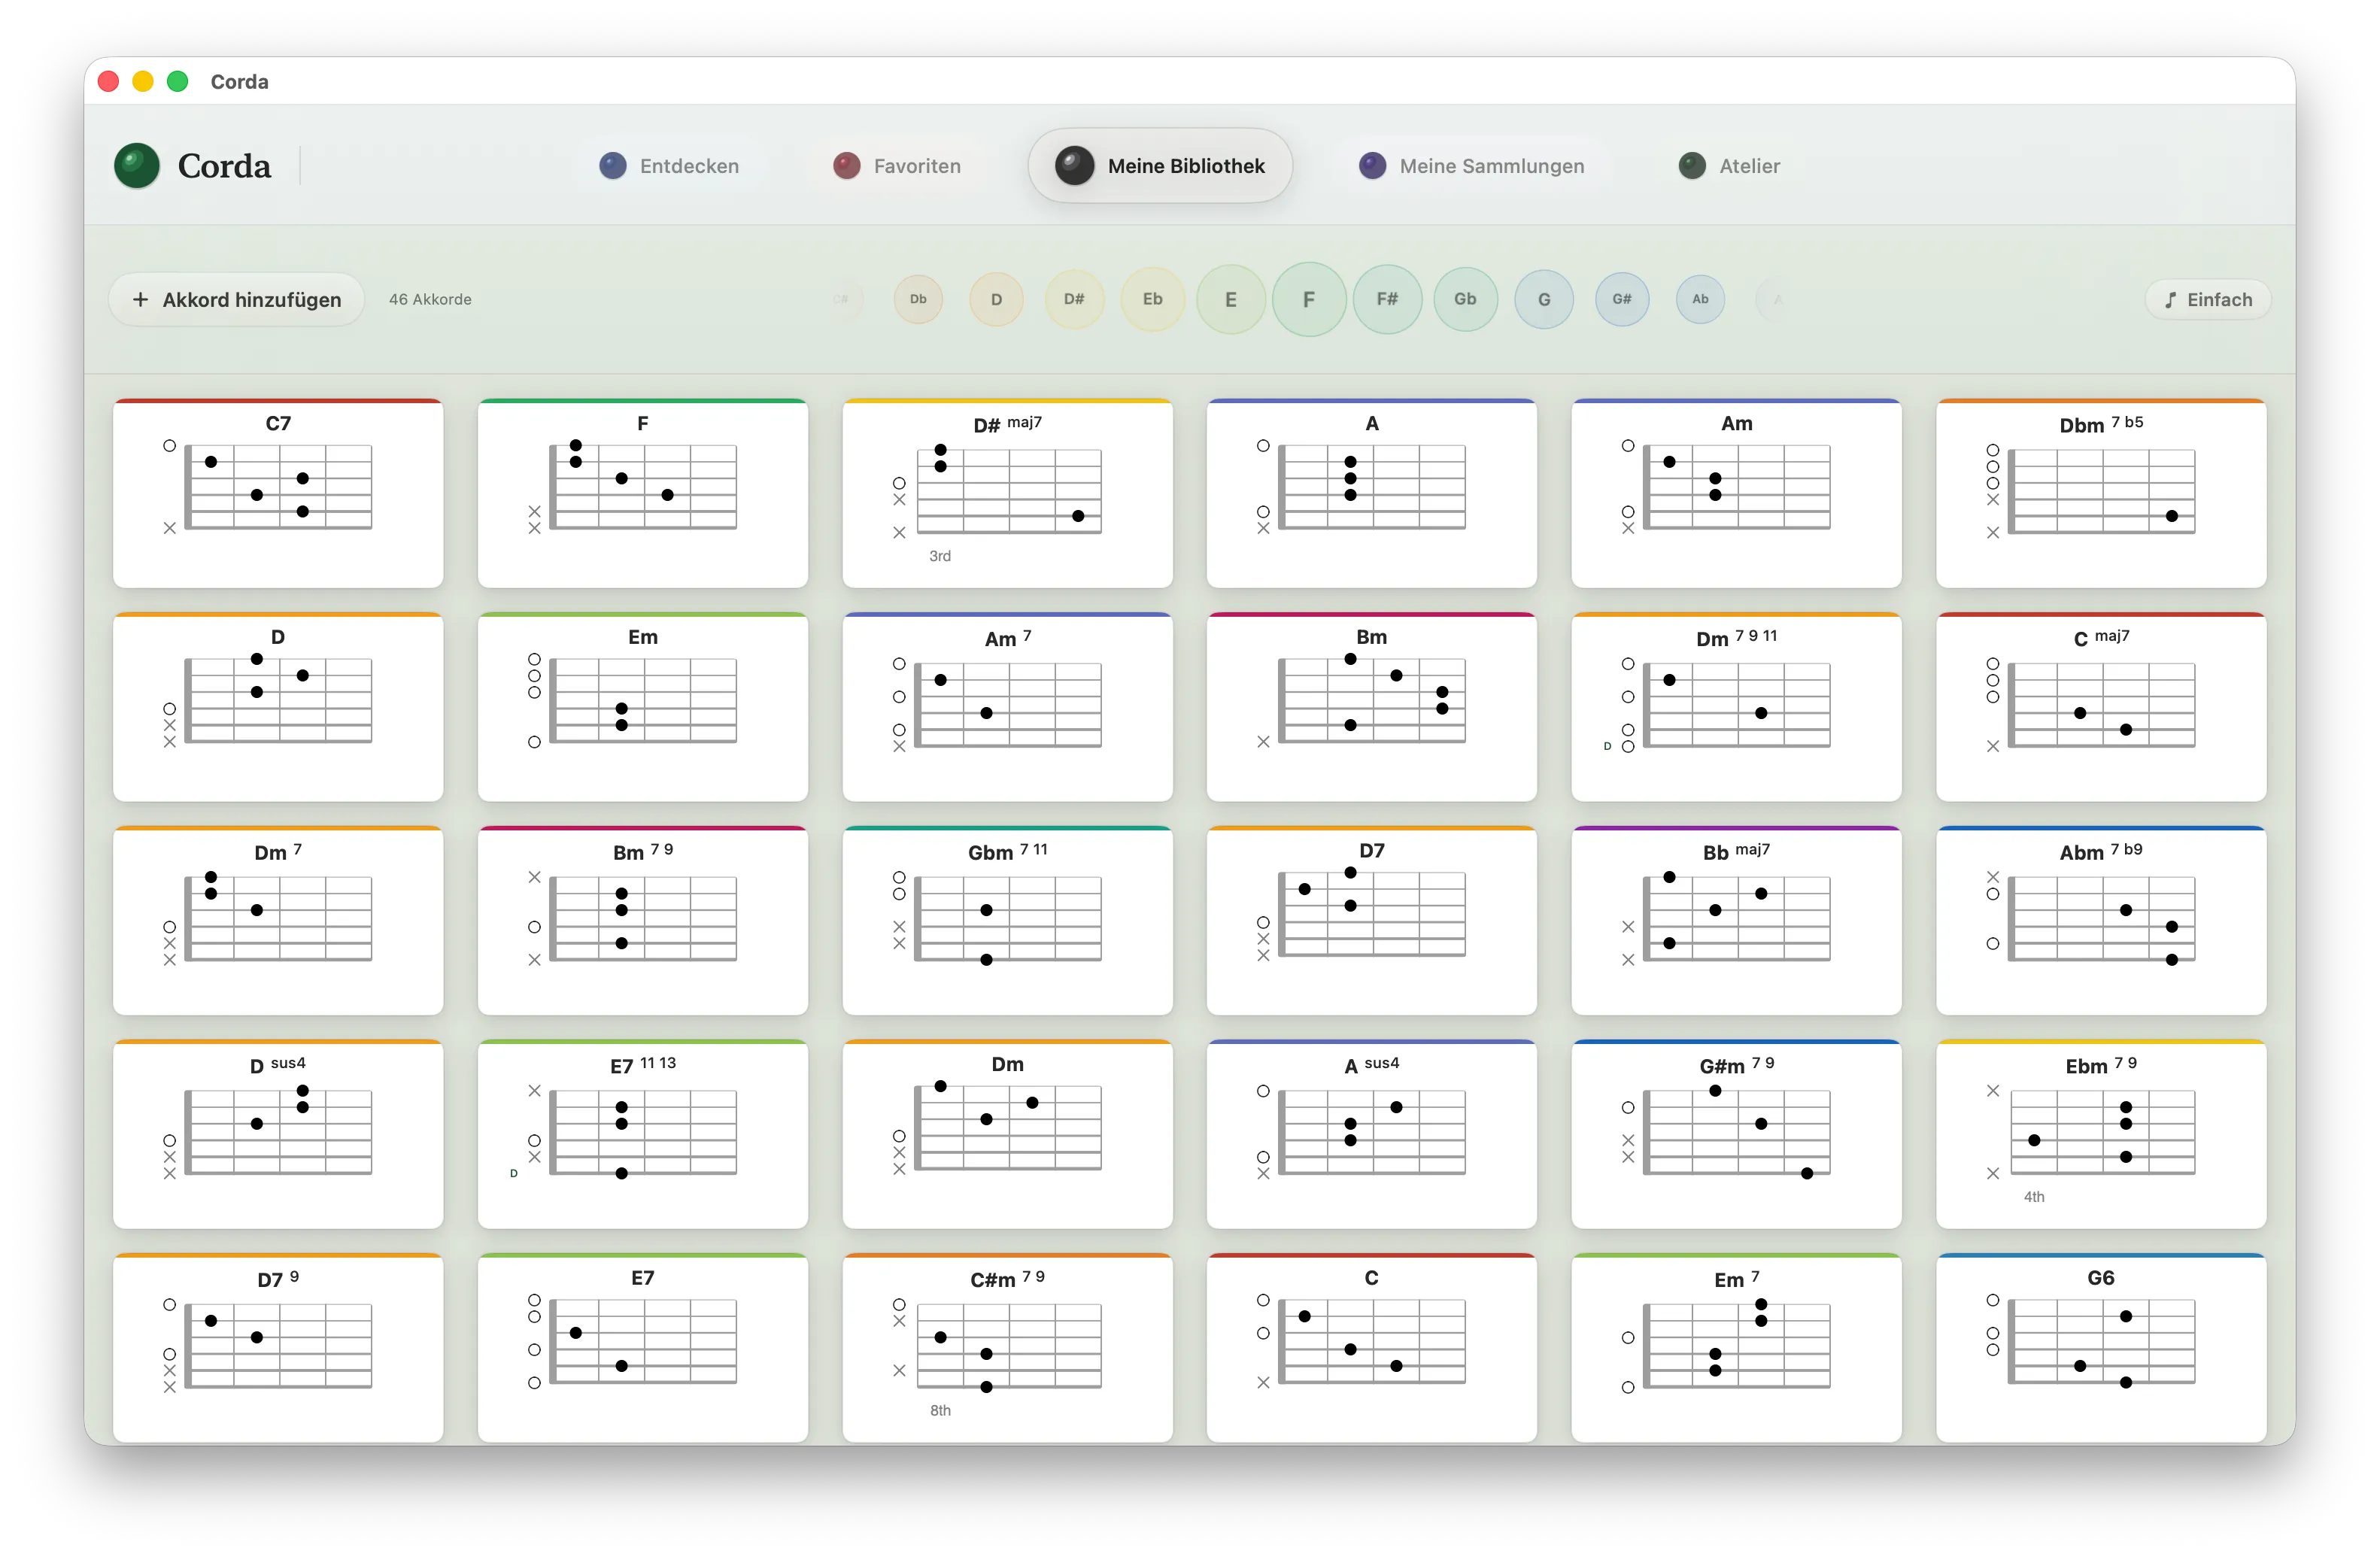
Task: Go to the Meine Sammlungen tab
Action: [x=1471, y=166]
